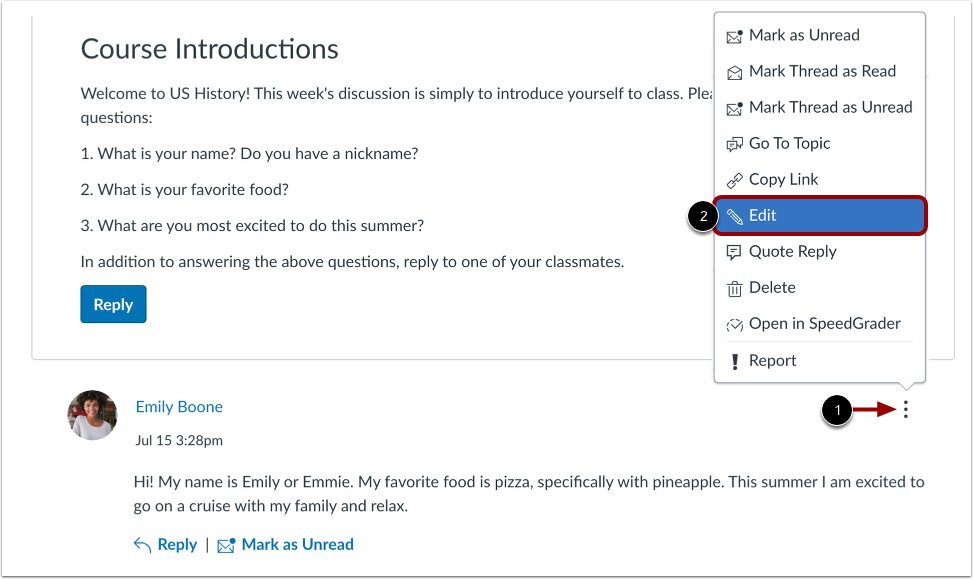Click the Reply link under Emily's post
Viewport: 973px width, 579px height.
pos(174,544)
